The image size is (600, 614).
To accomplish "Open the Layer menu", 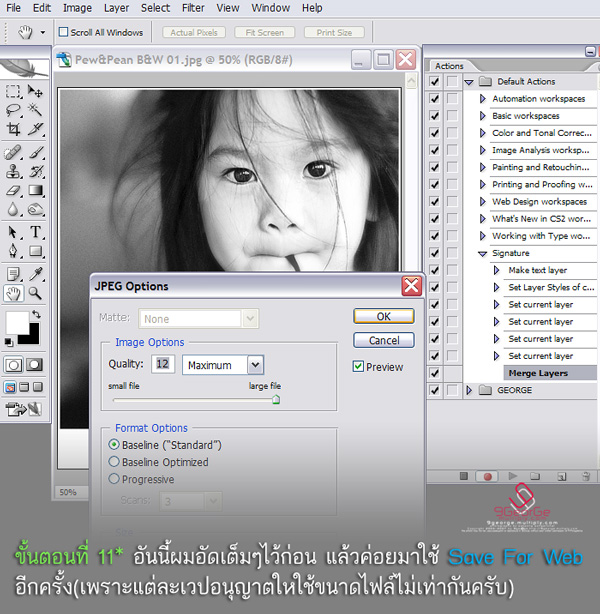I will click(116, 8).
